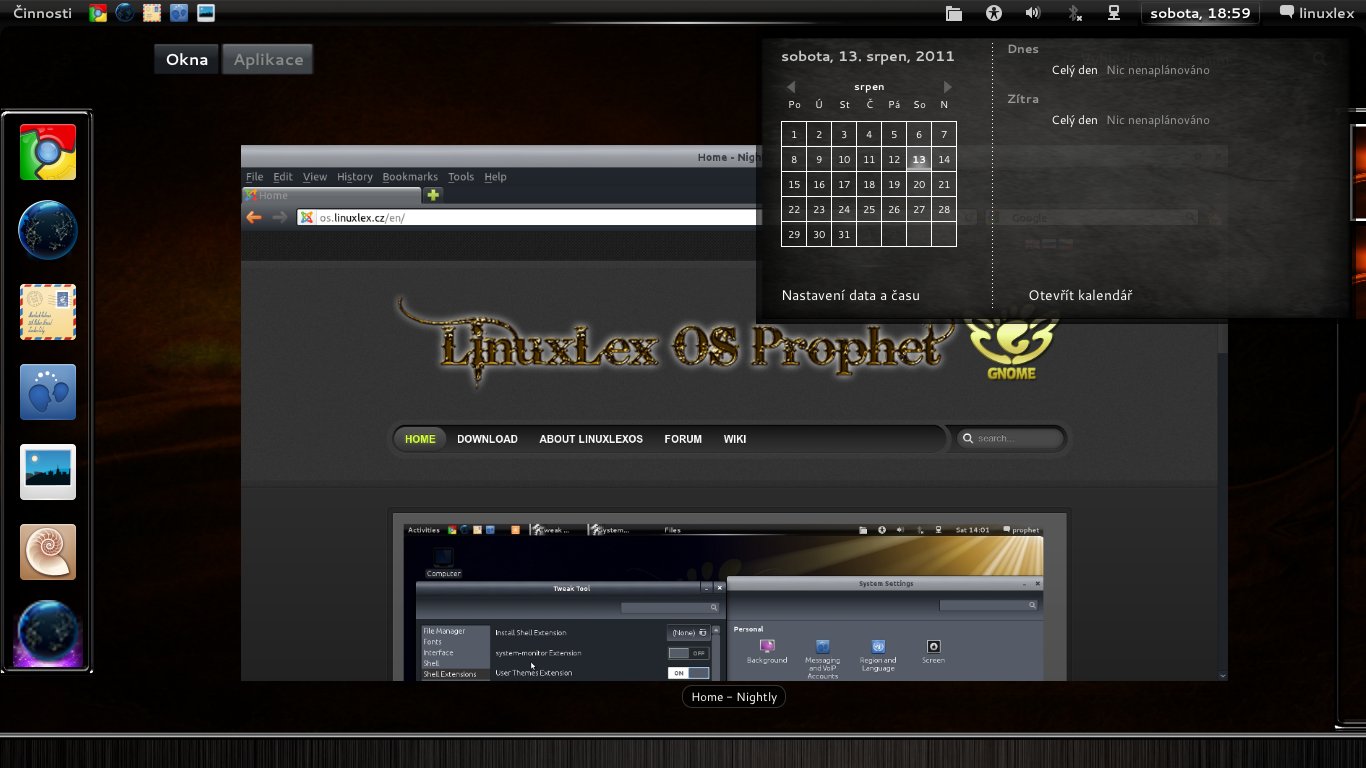Screen dimensions: 1366x768
Task: Launch Google Chrome from the dash
Action: coord(48,152)
